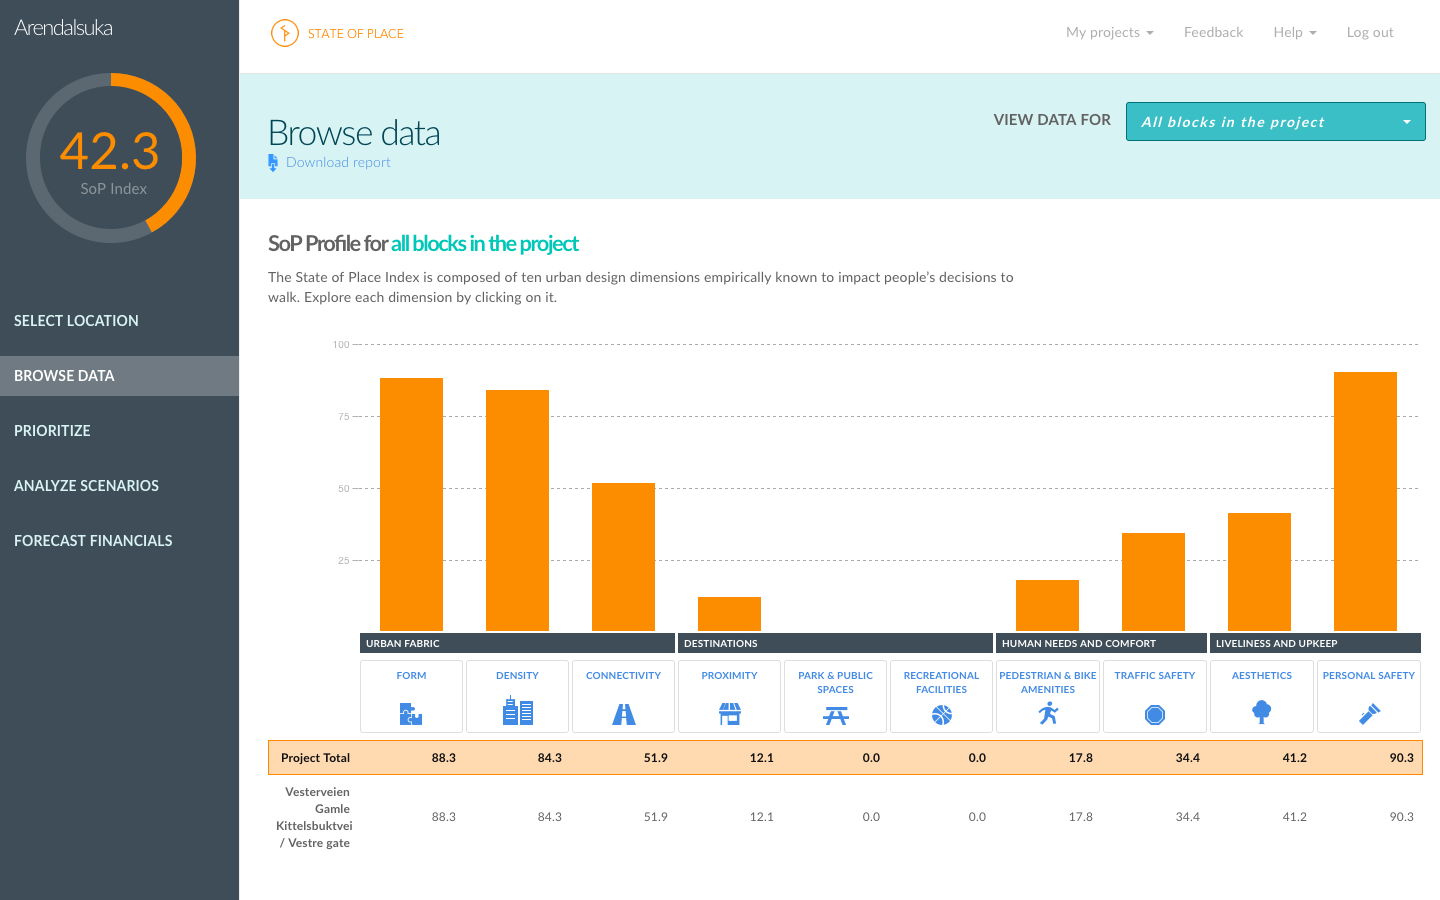Click the Connectivity bar in the chart
1440x900 pixels.
(x=623, y=557)
